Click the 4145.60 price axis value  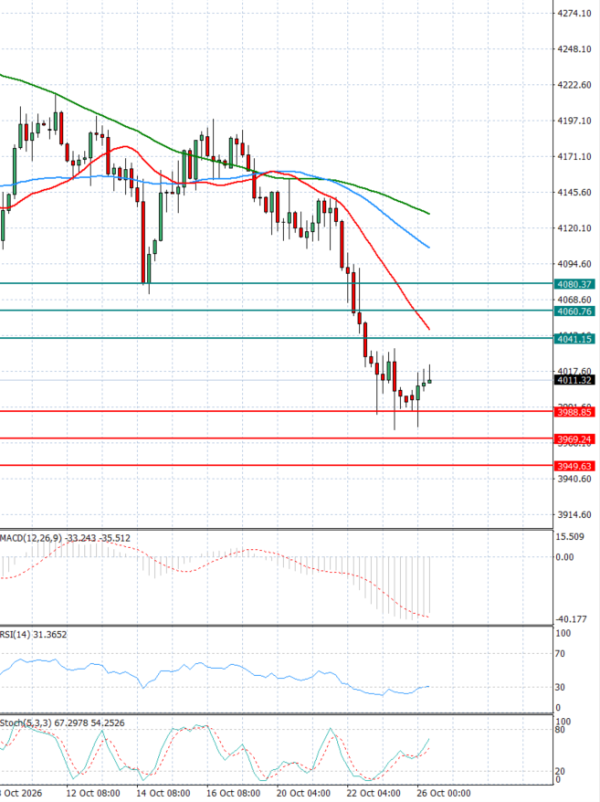574,192
